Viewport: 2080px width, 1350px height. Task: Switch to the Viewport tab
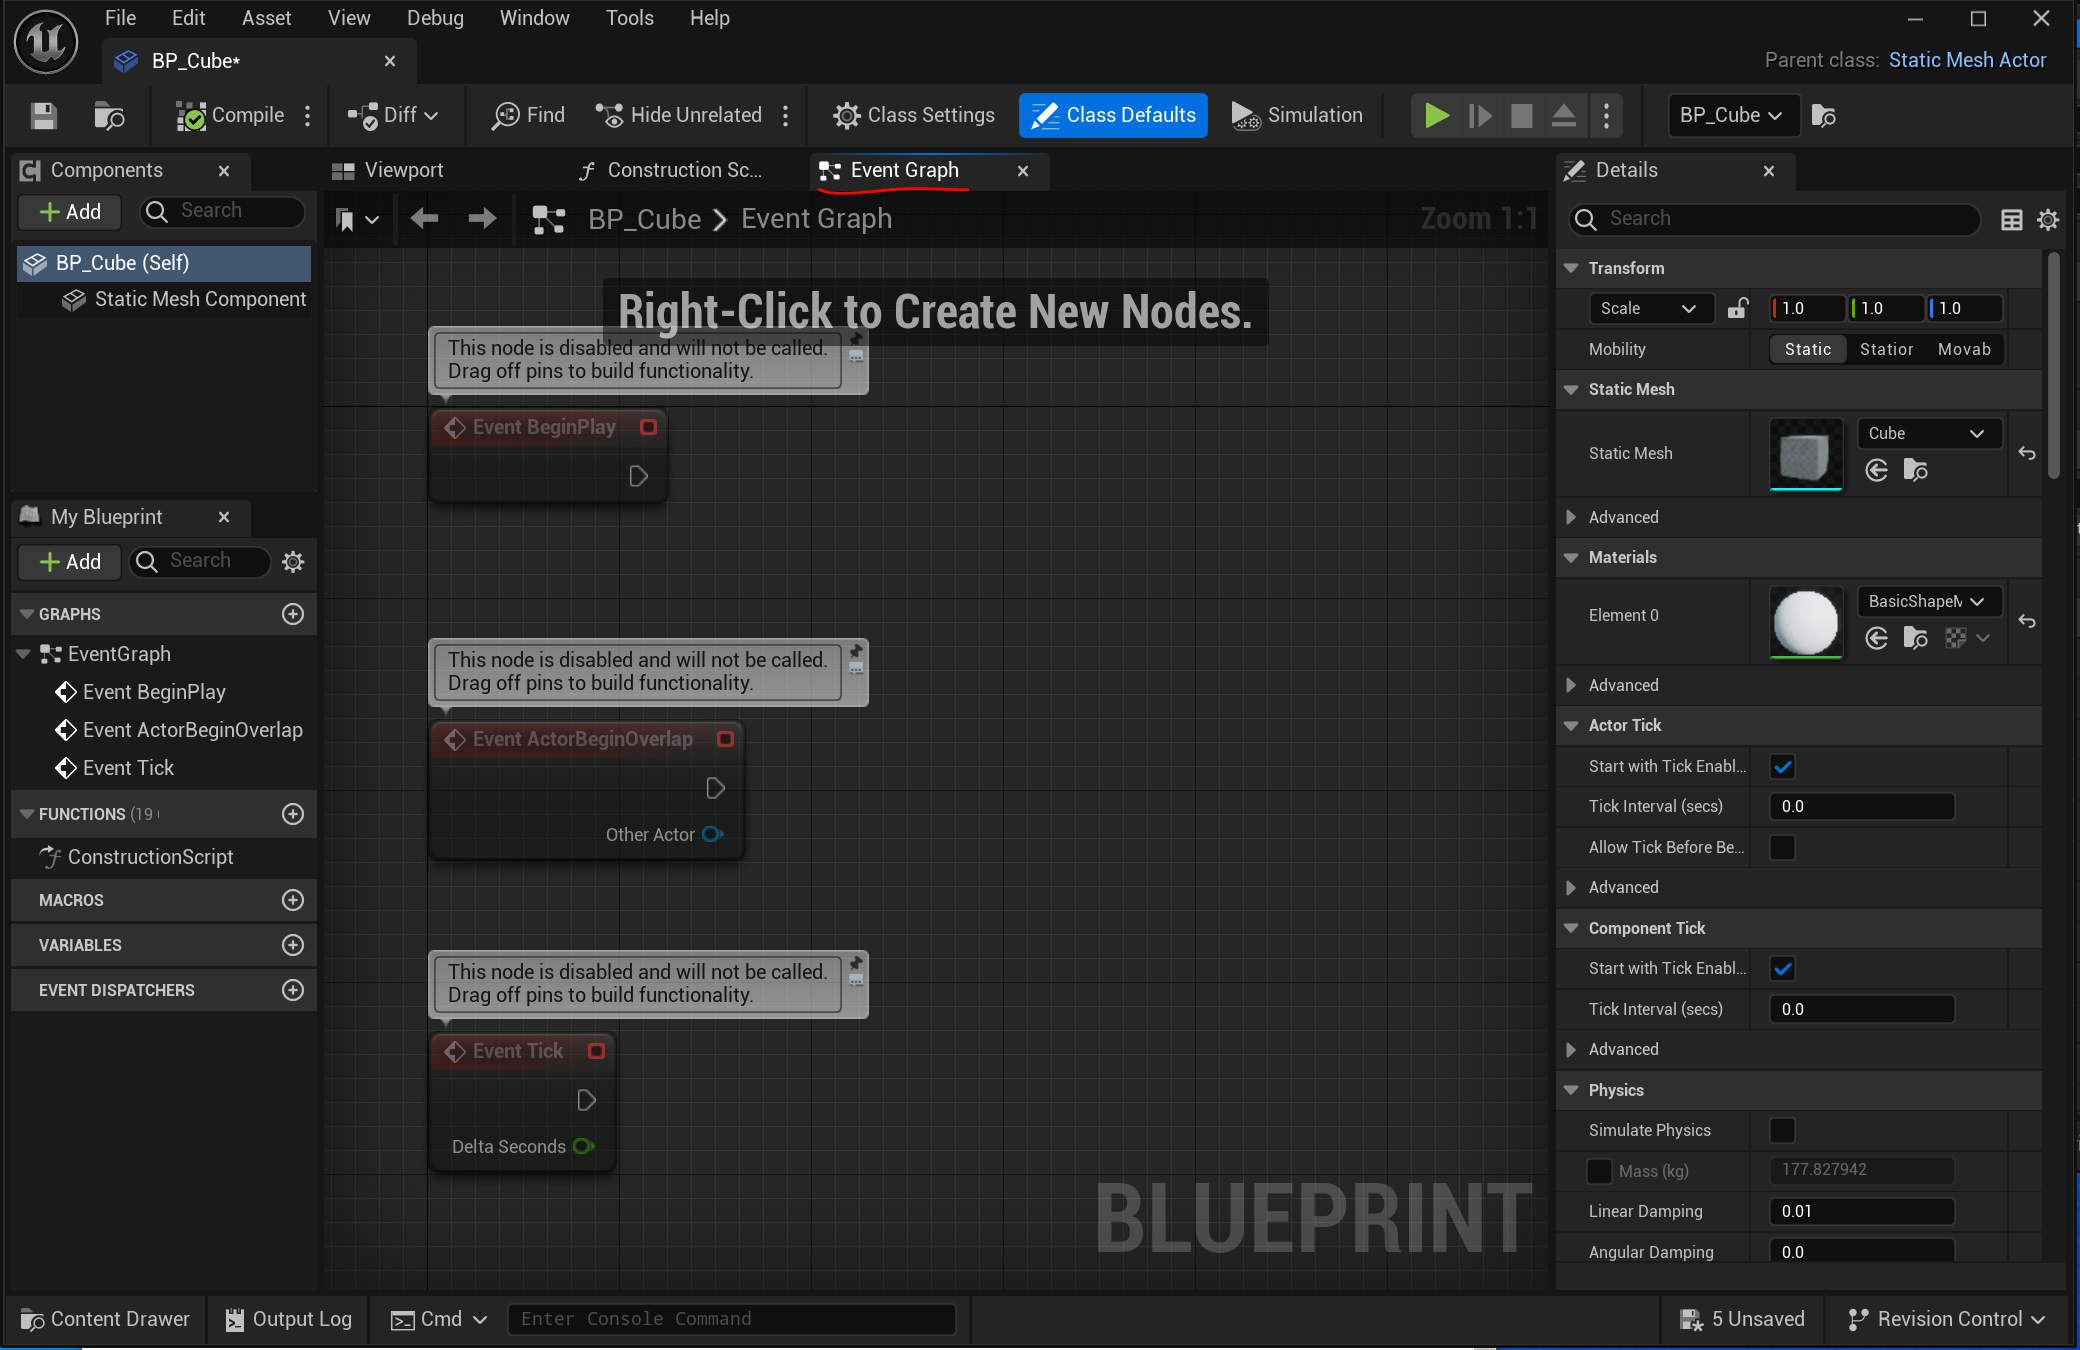click(402, 171)
